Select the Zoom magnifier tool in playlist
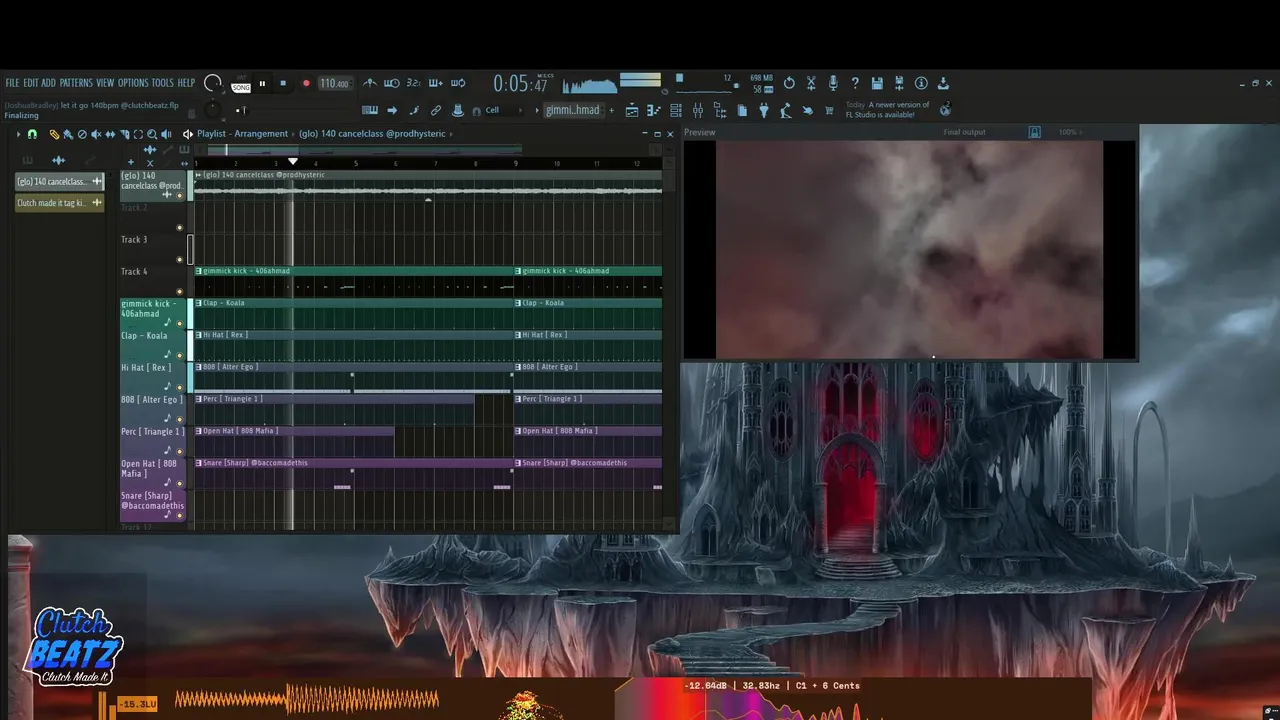The width and height of the screenshot is (1280, 720). click(152, 134)
